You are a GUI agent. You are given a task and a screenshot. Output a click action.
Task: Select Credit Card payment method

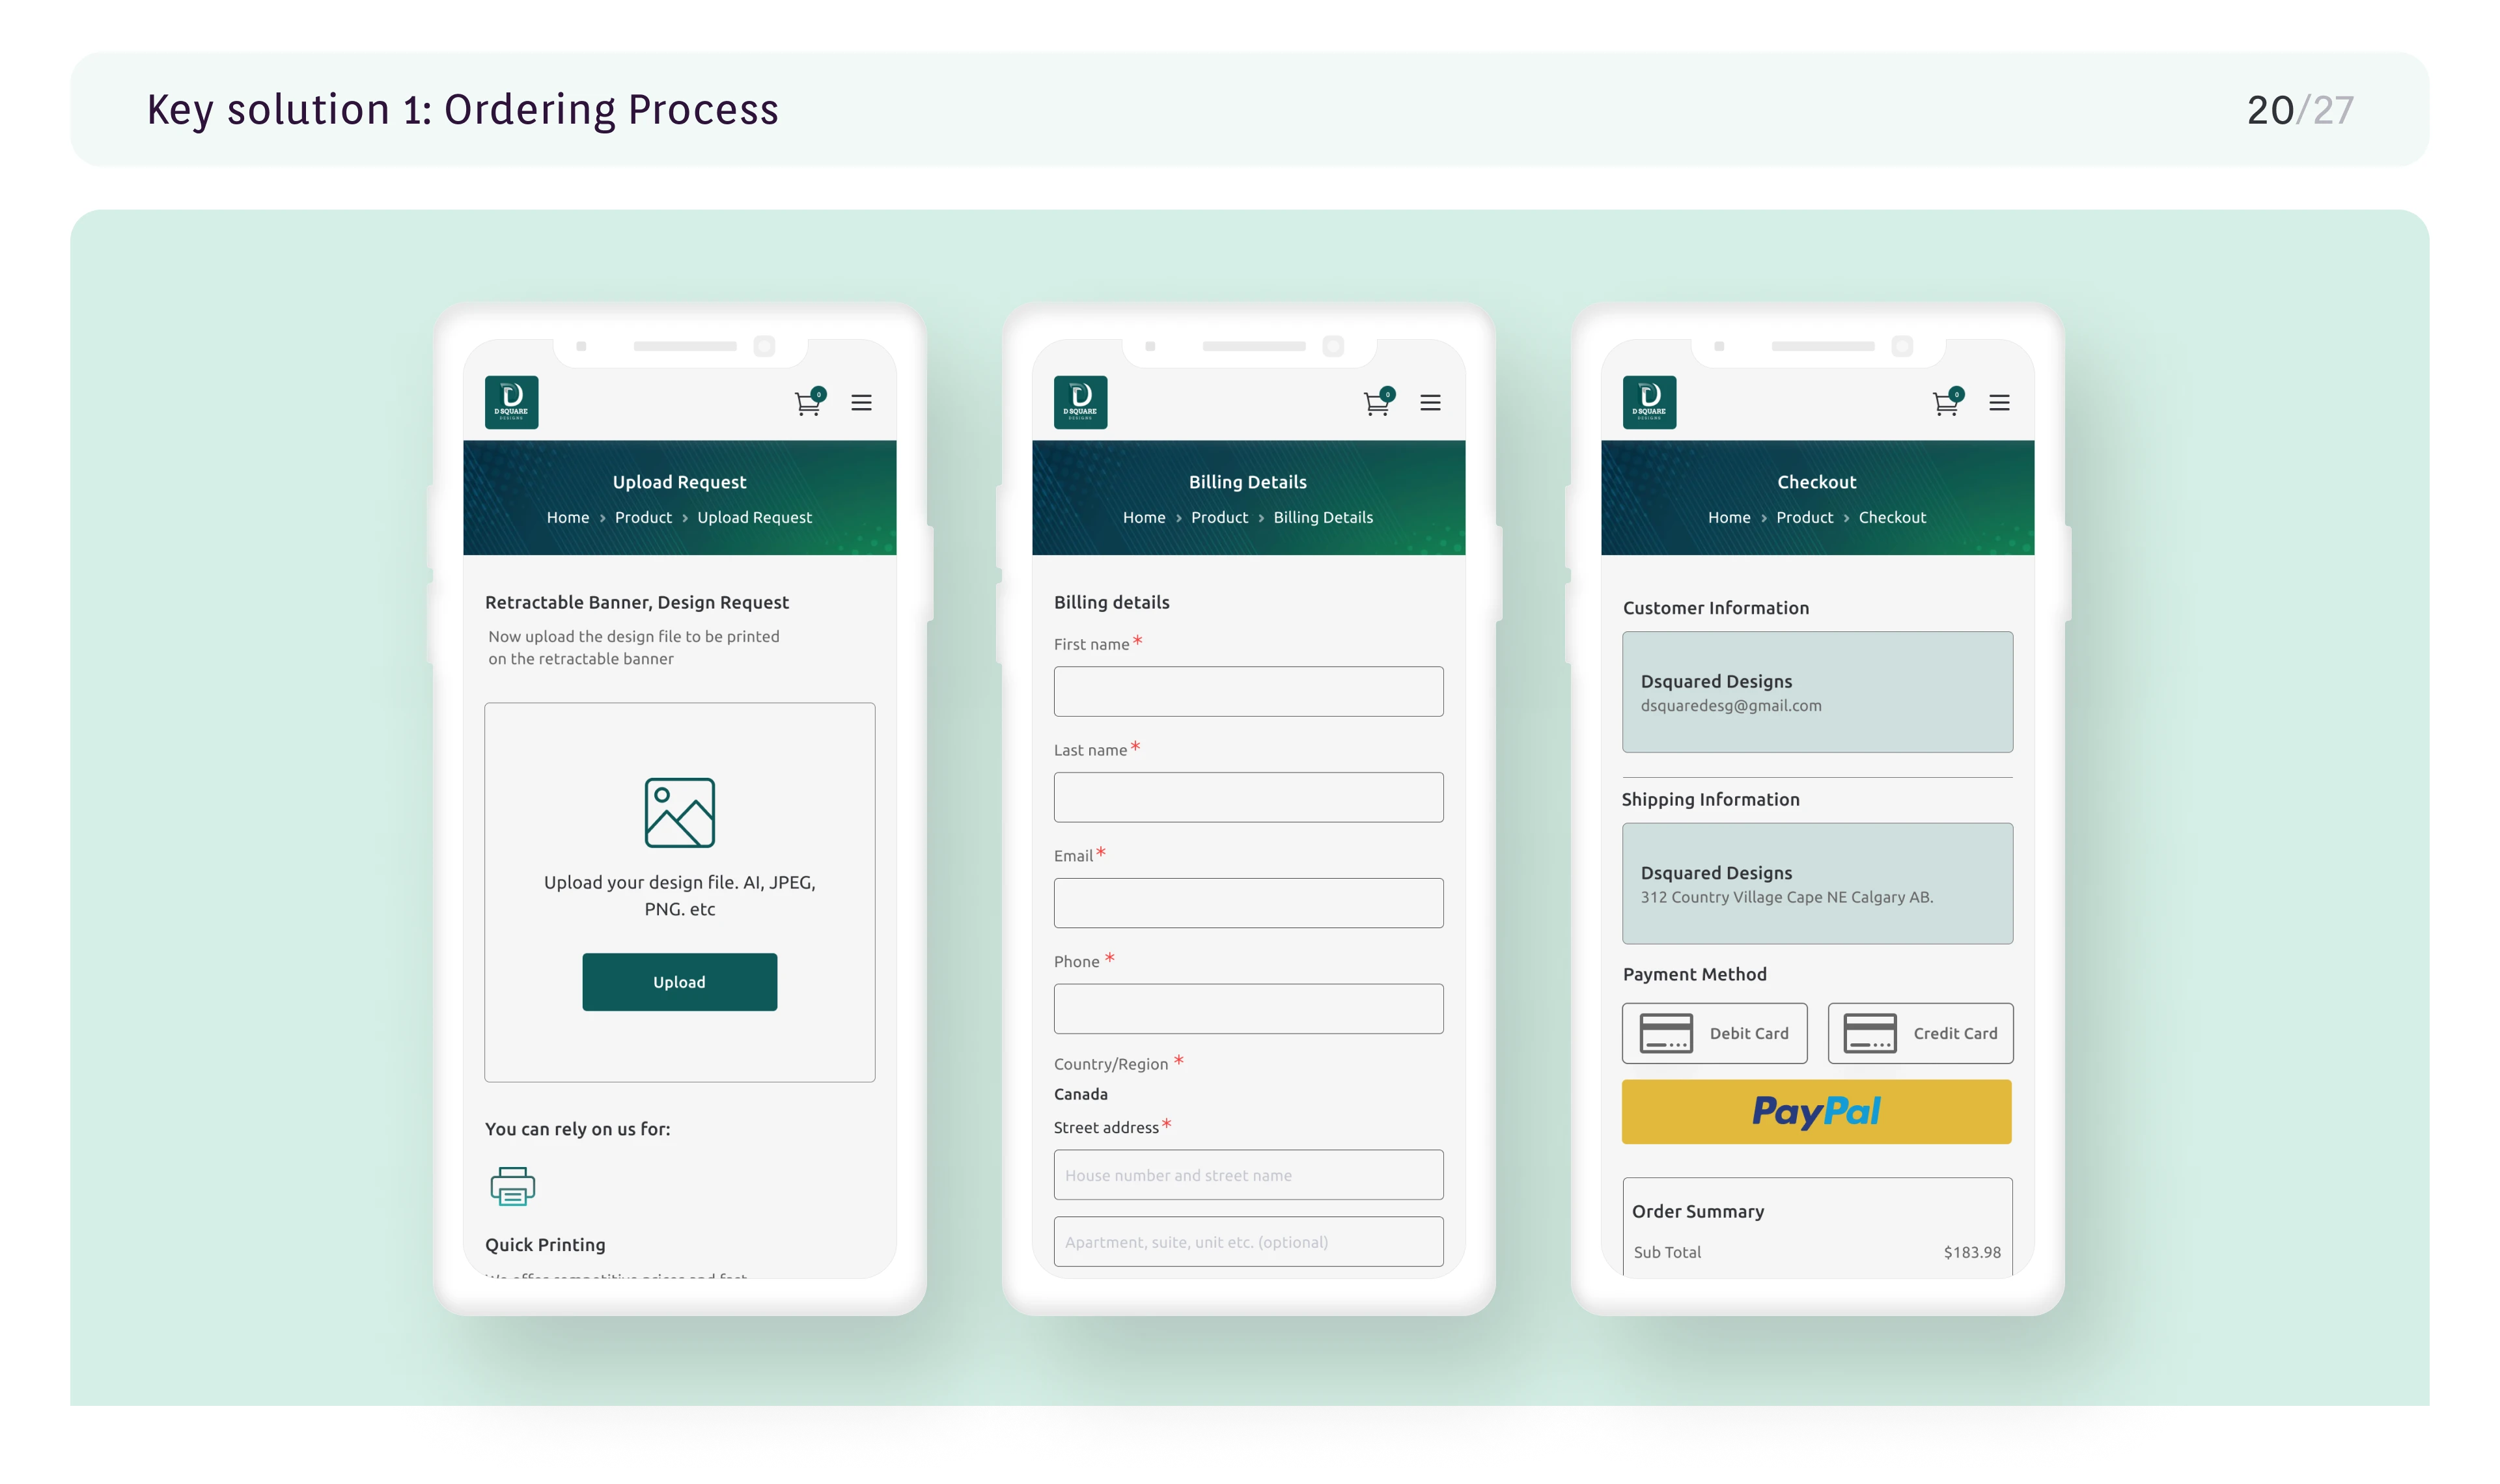(x=1920, y=1033)
